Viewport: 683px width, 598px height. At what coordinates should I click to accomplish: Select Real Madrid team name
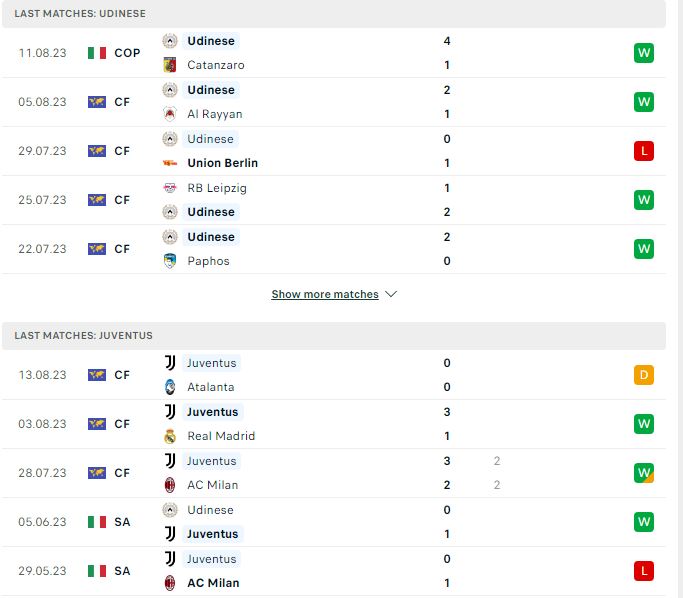click(221, 436)
